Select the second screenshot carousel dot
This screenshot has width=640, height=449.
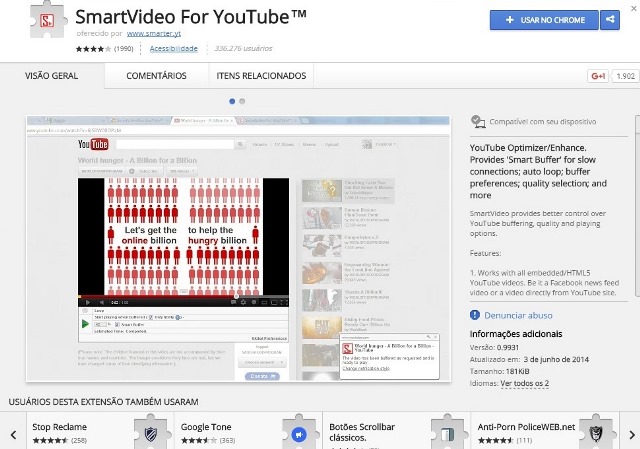(x=242, y=101)
